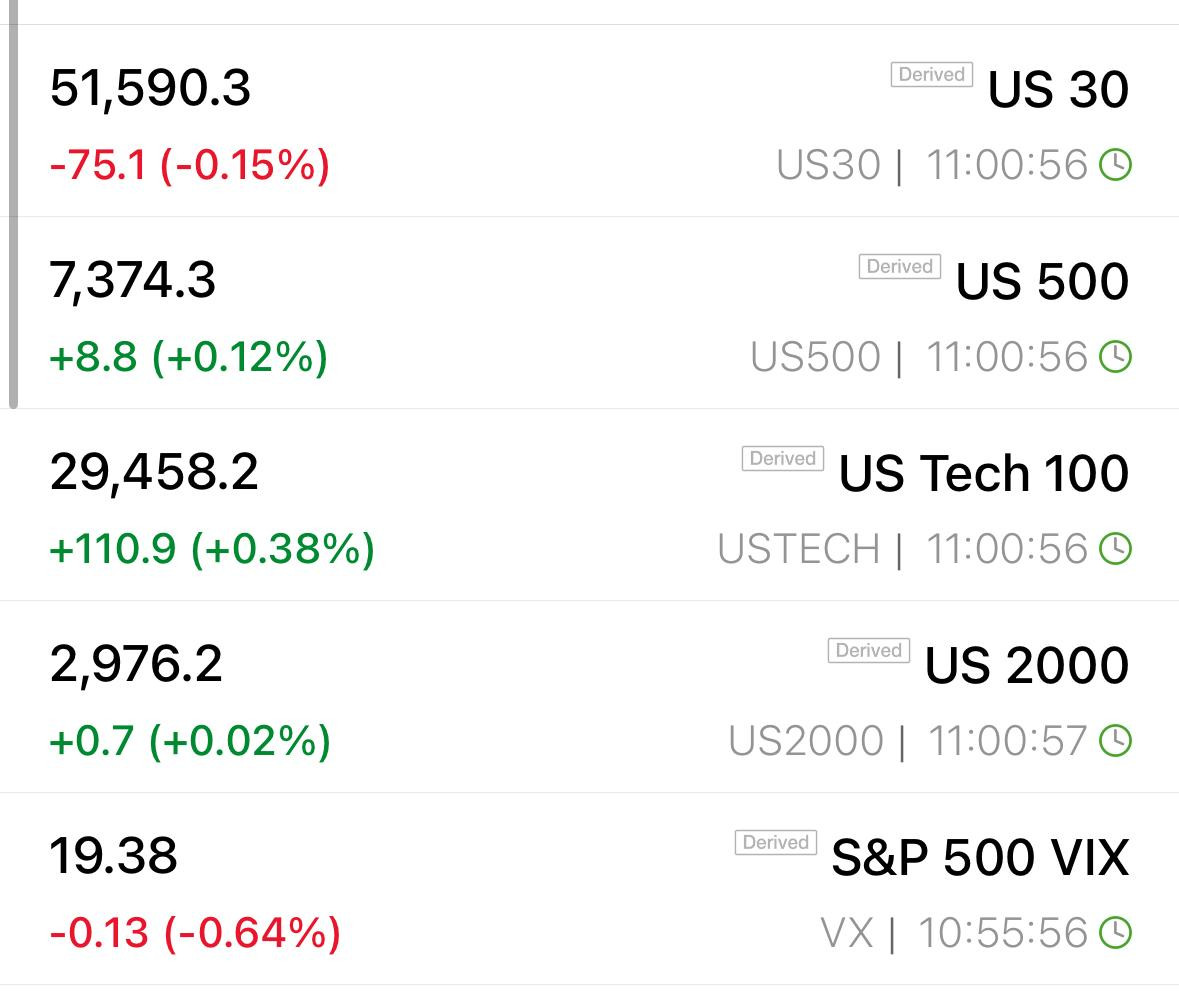Select the 29,458.2 price value

(x=154, y=473)
